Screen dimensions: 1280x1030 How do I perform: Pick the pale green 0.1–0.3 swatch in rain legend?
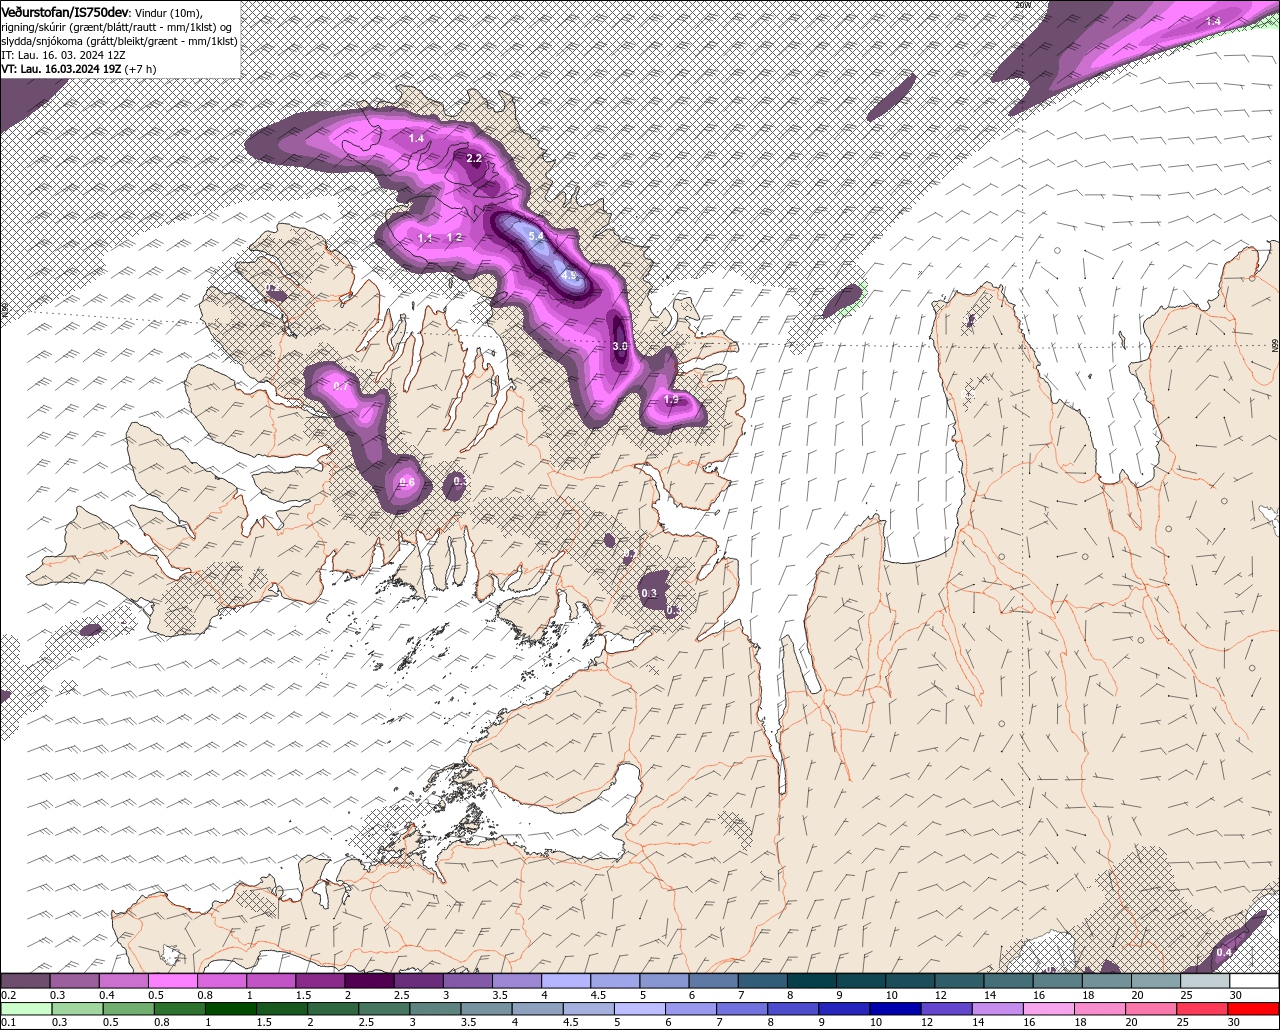click(26, 1009)
